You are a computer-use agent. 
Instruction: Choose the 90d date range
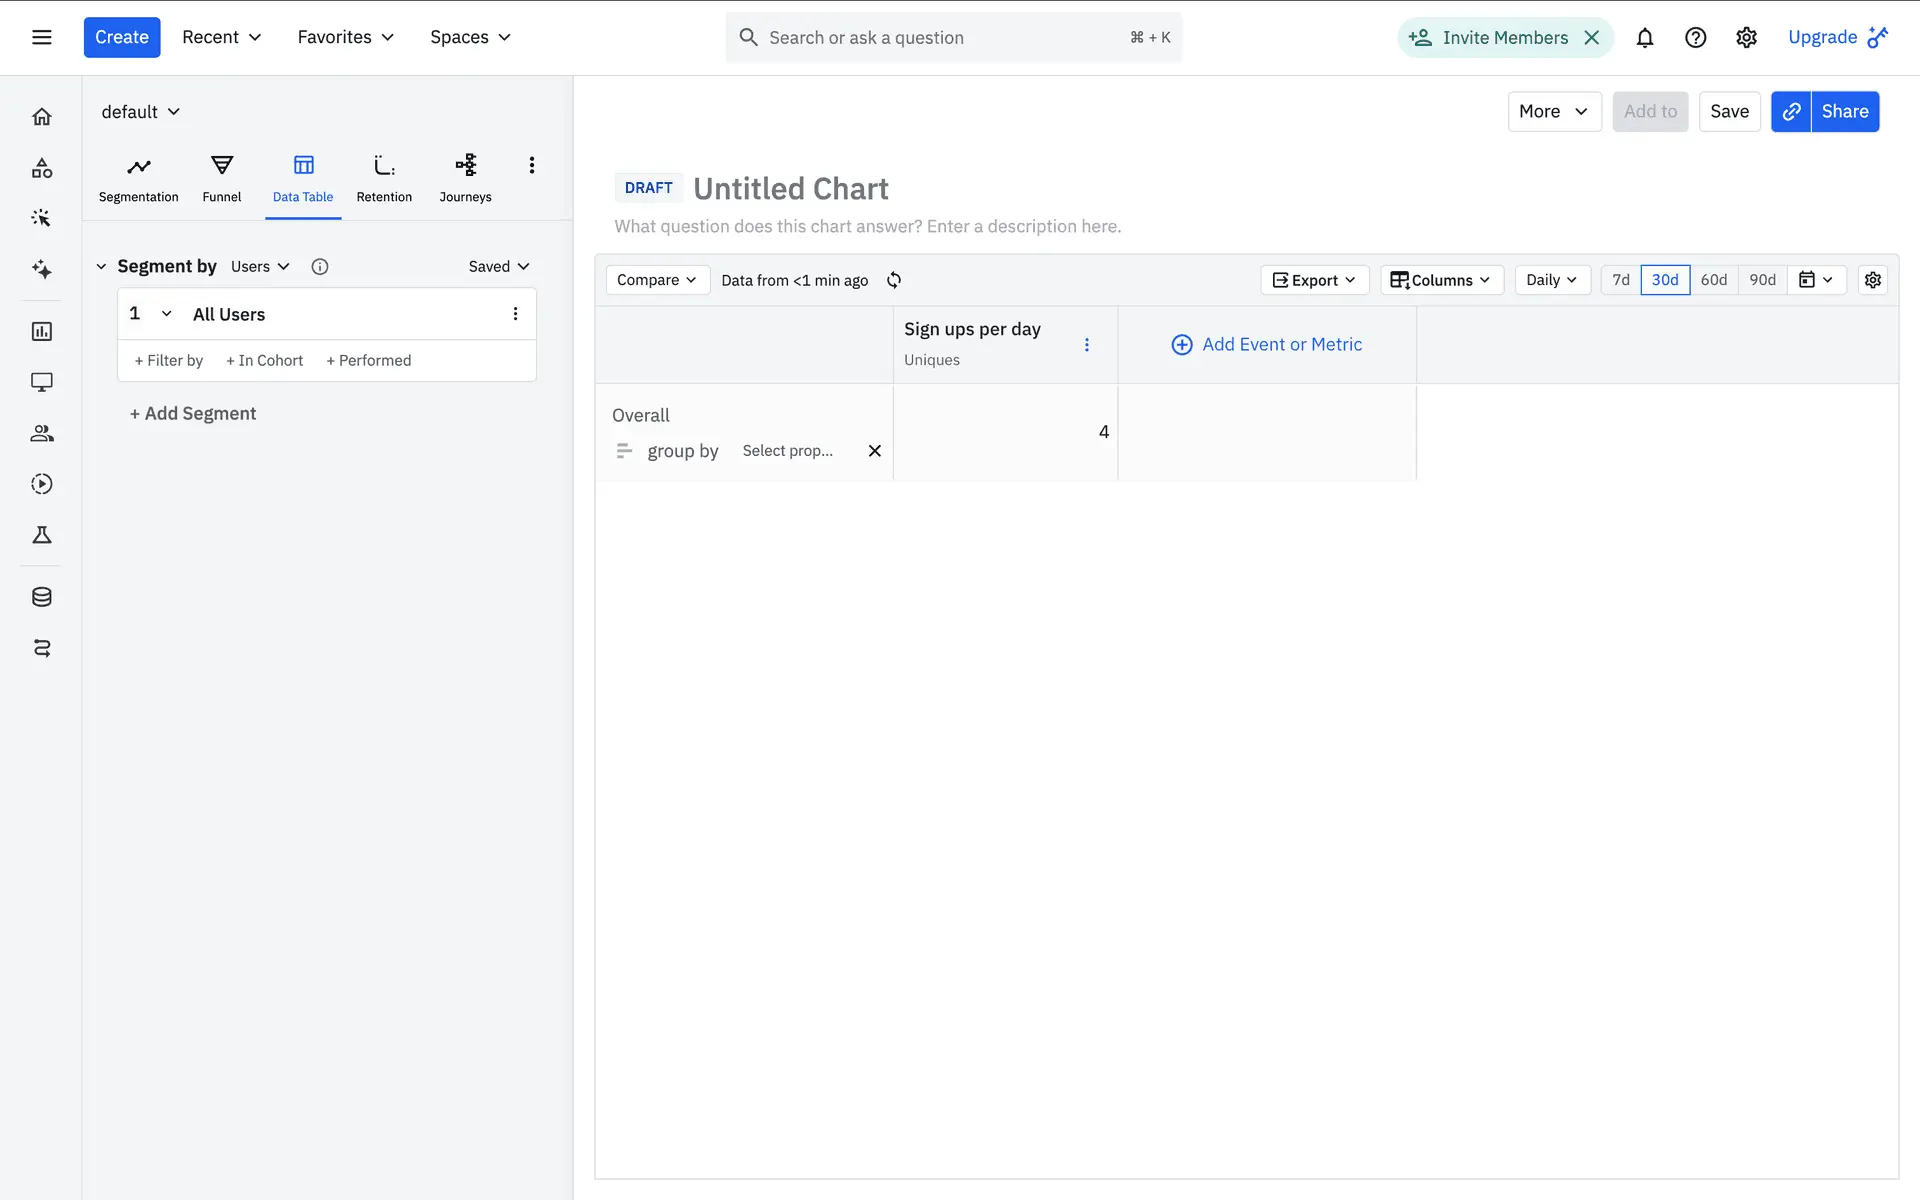coord(1762,280)
